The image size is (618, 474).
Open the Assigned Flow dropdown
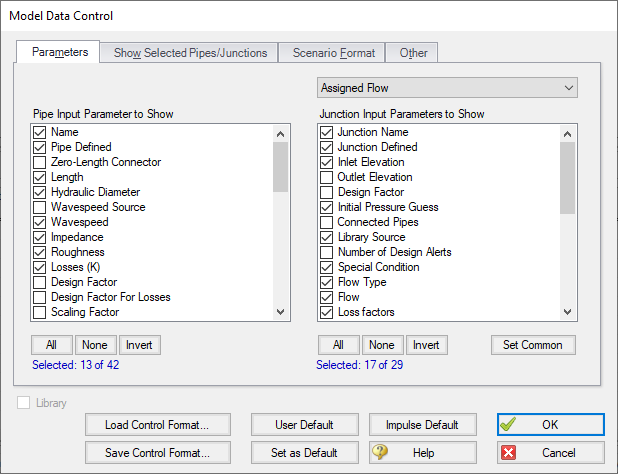point(447,88)
